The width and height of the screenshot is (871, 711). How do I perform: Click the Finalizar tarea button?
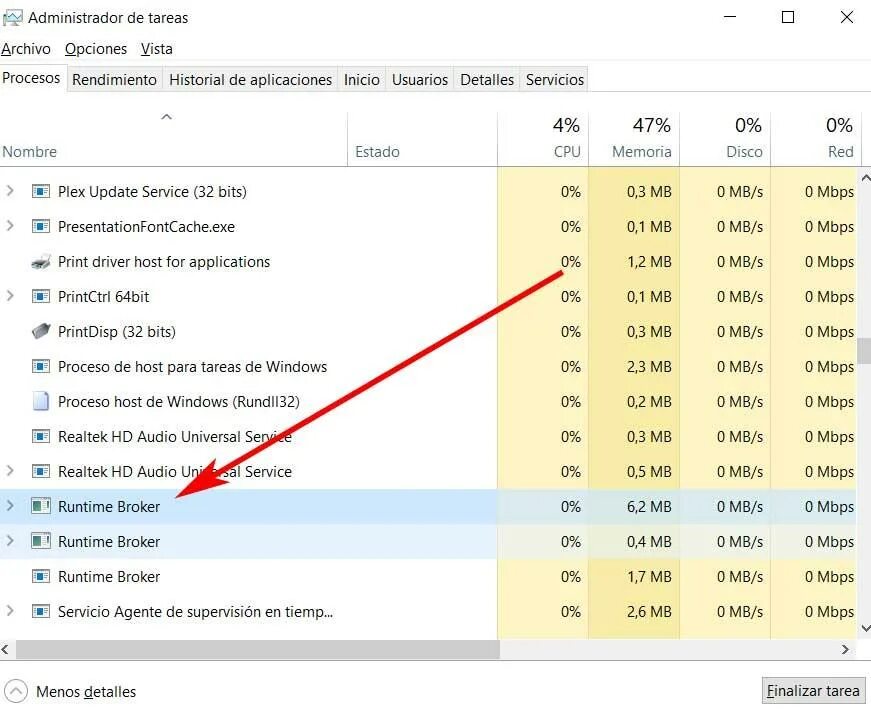point(813,691)
